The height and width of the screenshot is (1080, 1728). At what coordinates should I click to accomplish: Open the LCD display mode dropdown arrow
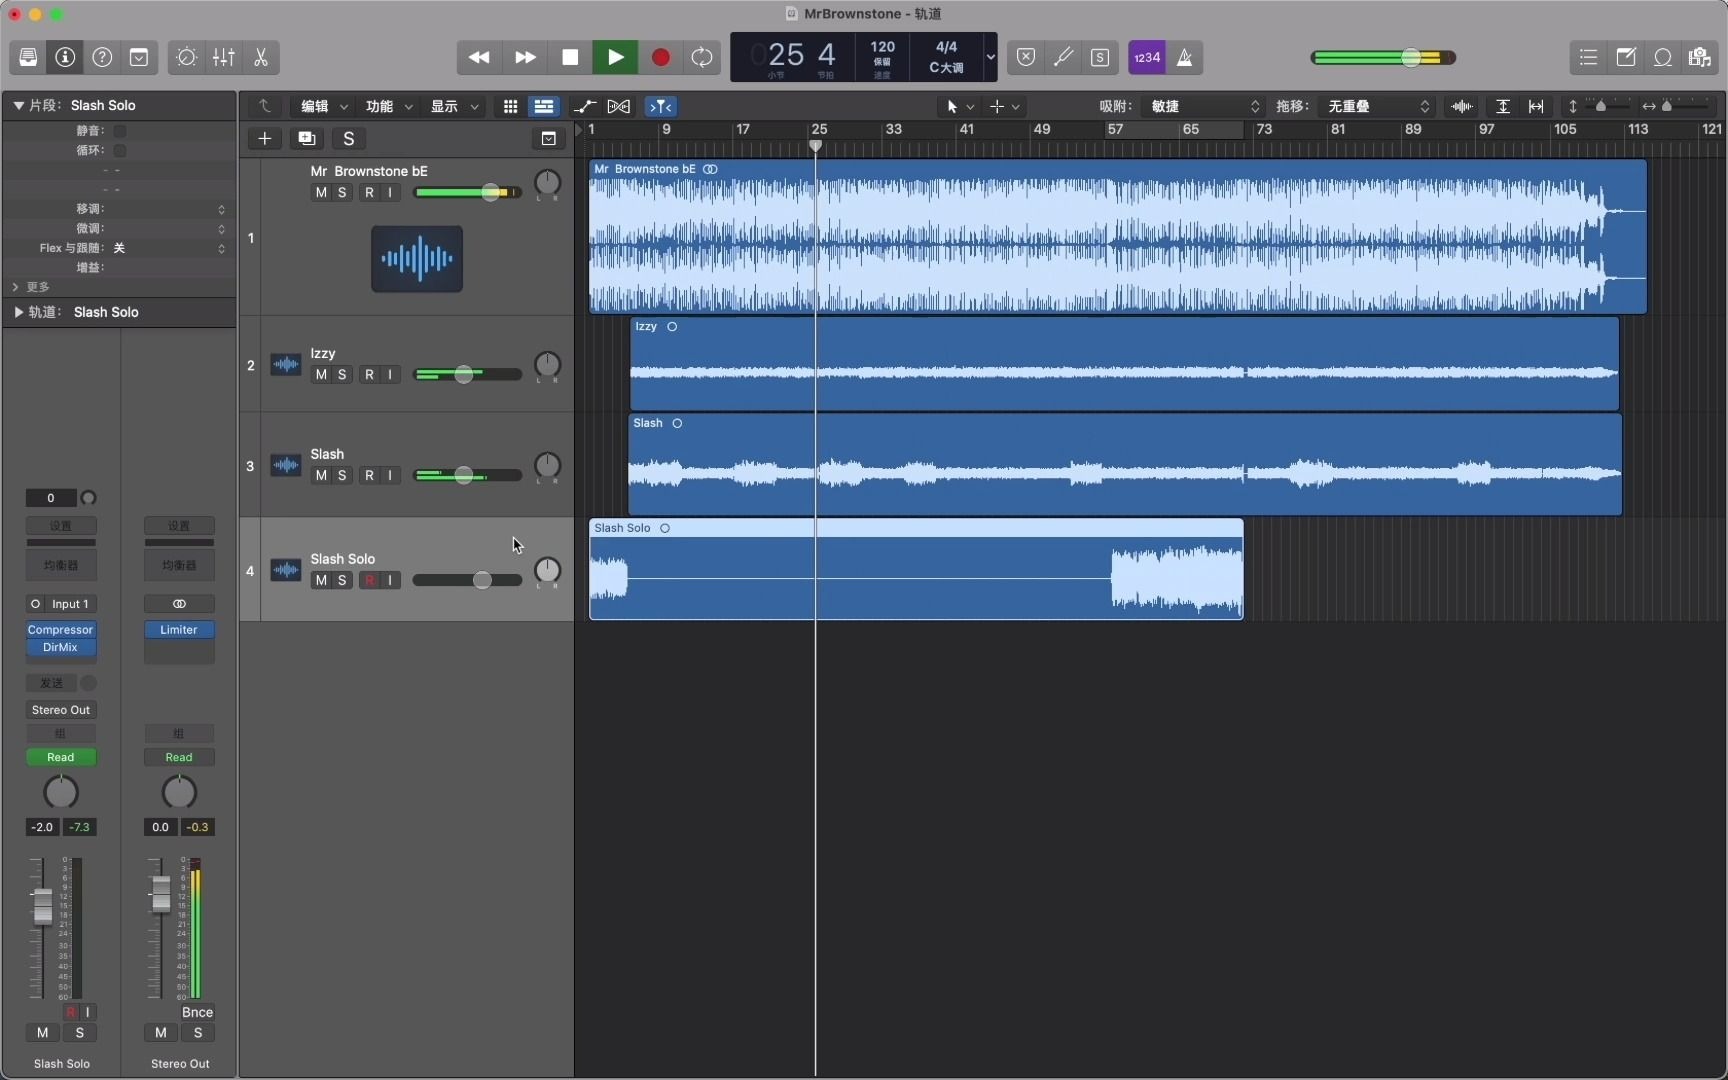pos(990,57)
